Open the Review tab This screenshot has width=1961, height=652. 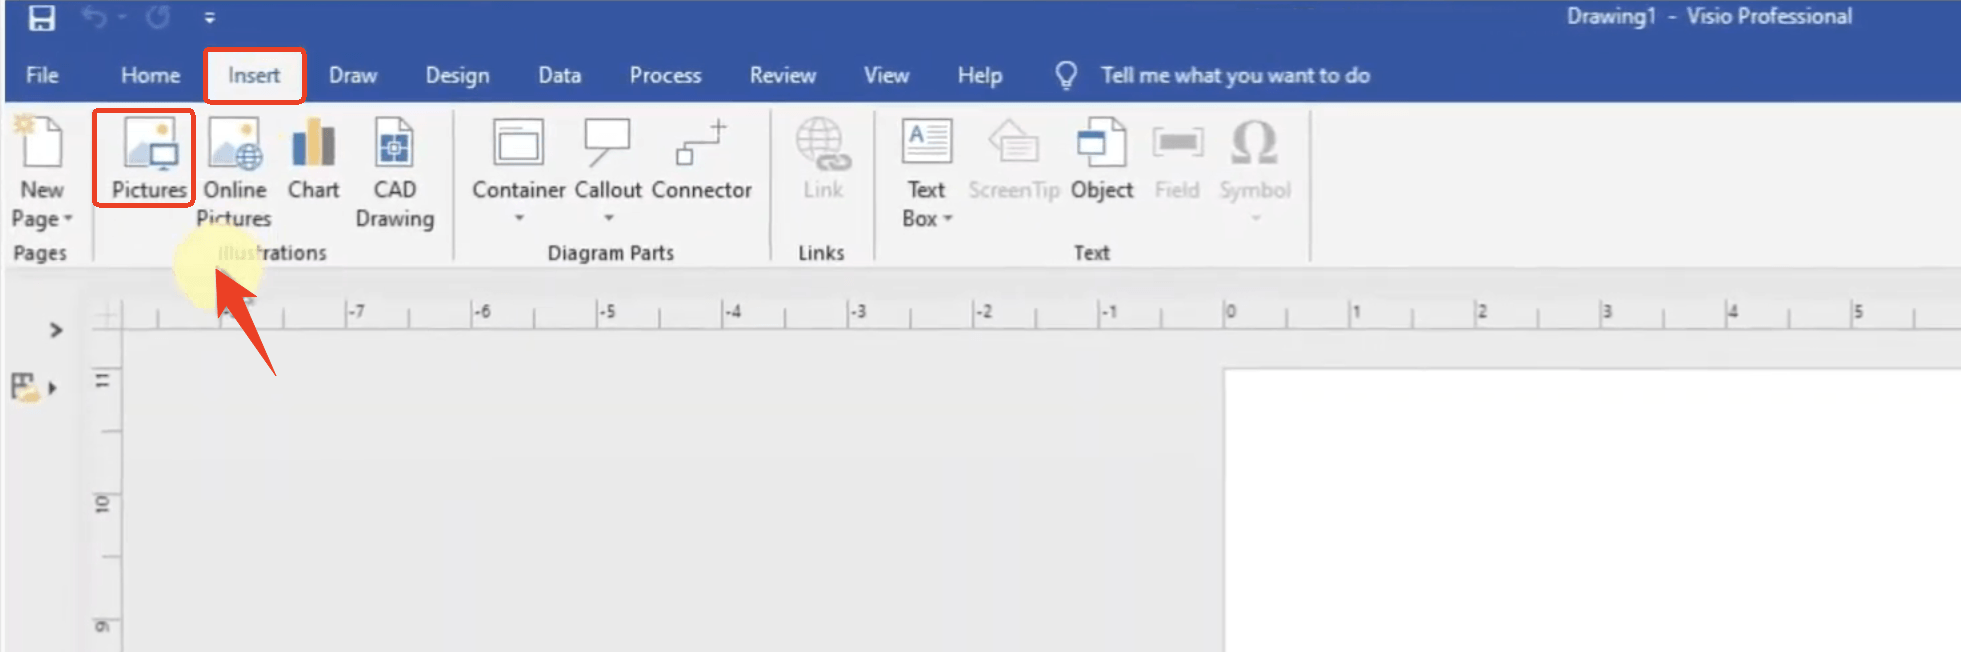point(783,75)
